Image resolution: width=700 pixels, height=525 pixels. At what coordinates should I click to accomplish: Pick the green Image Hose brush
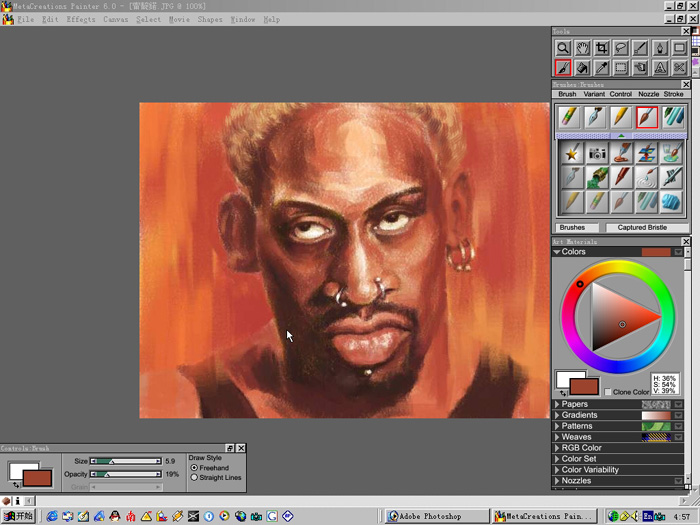597,177
